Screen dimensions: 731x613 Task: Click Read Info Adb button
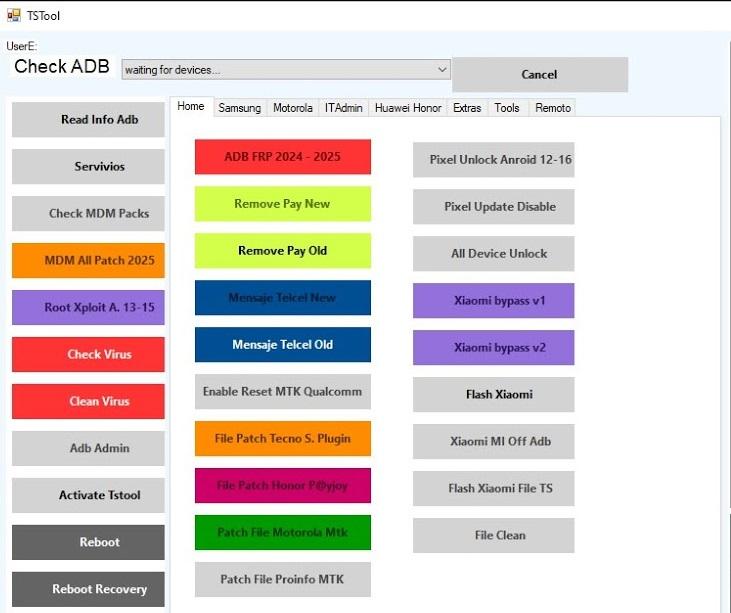88,120
